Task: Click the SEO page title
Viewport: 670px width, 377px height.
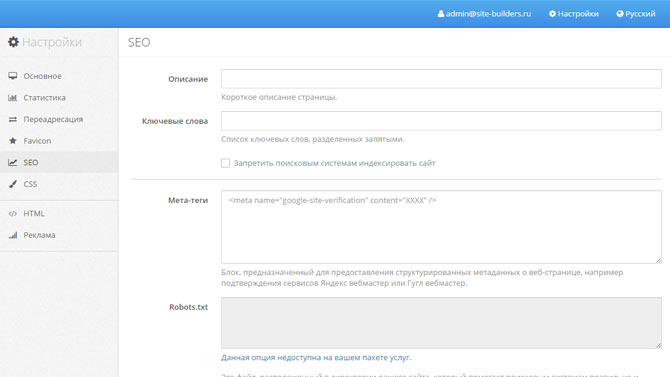Action: (139, 42)
